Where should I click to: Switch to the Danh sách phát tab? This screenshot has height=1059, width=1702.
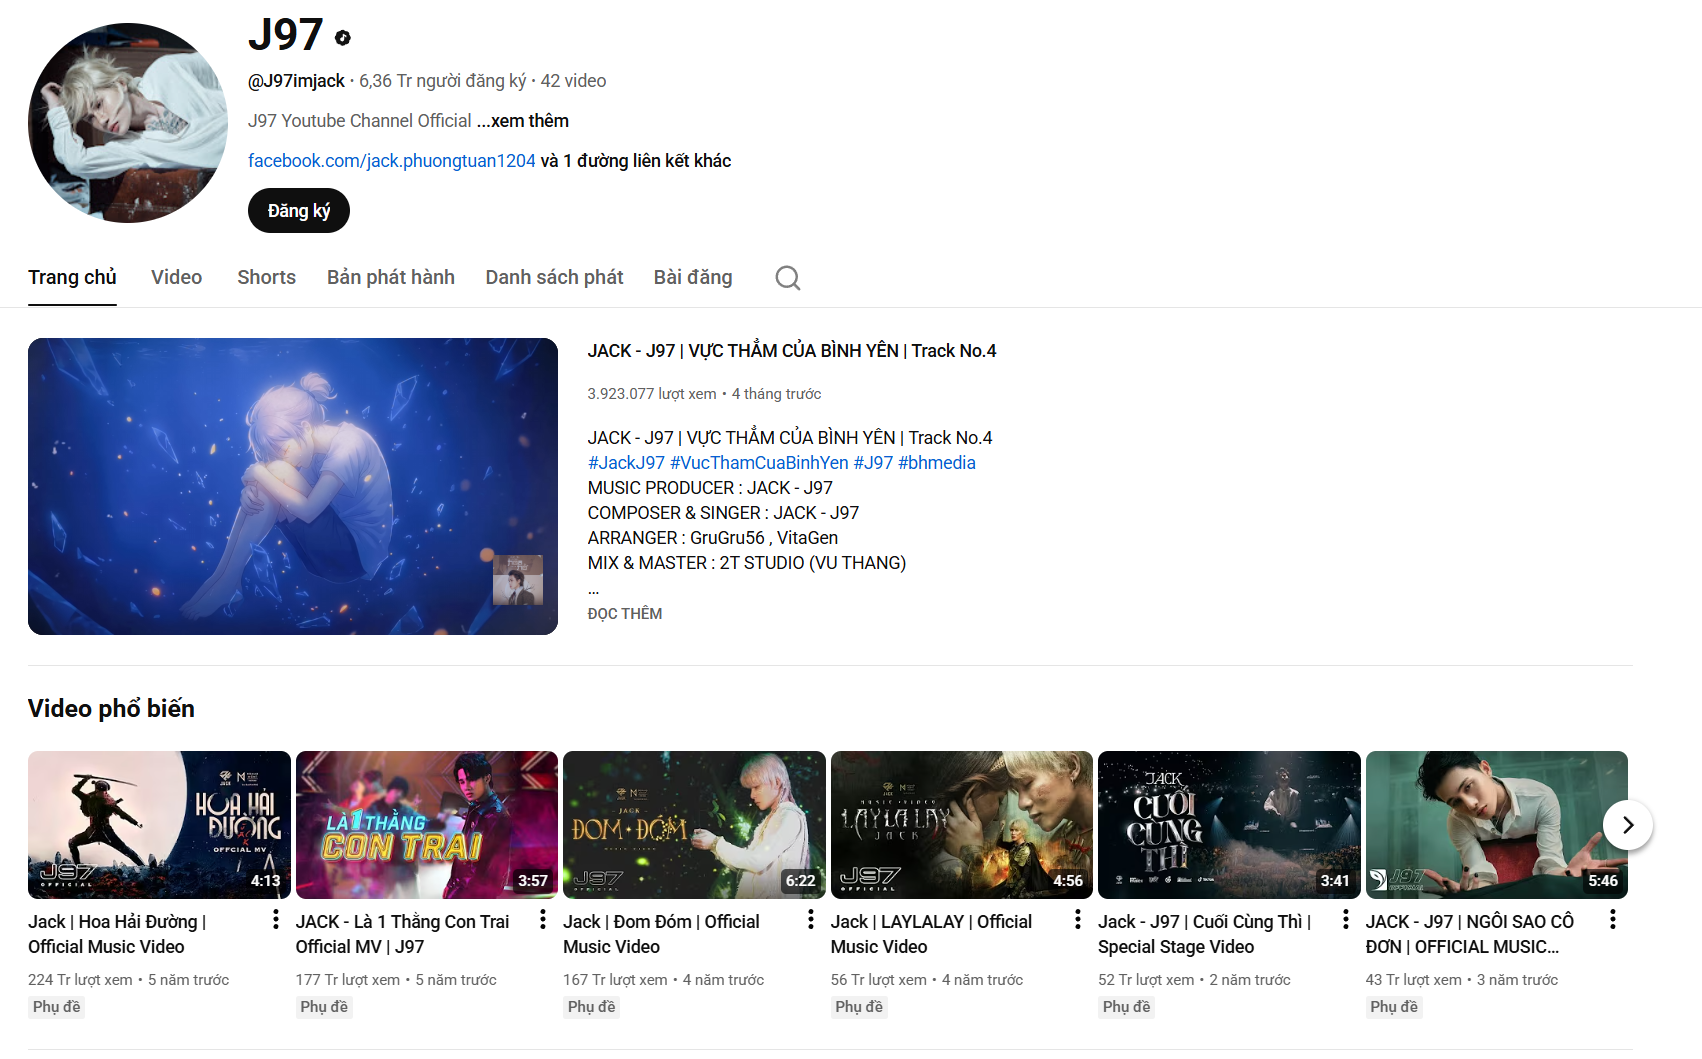coord(554,277)
